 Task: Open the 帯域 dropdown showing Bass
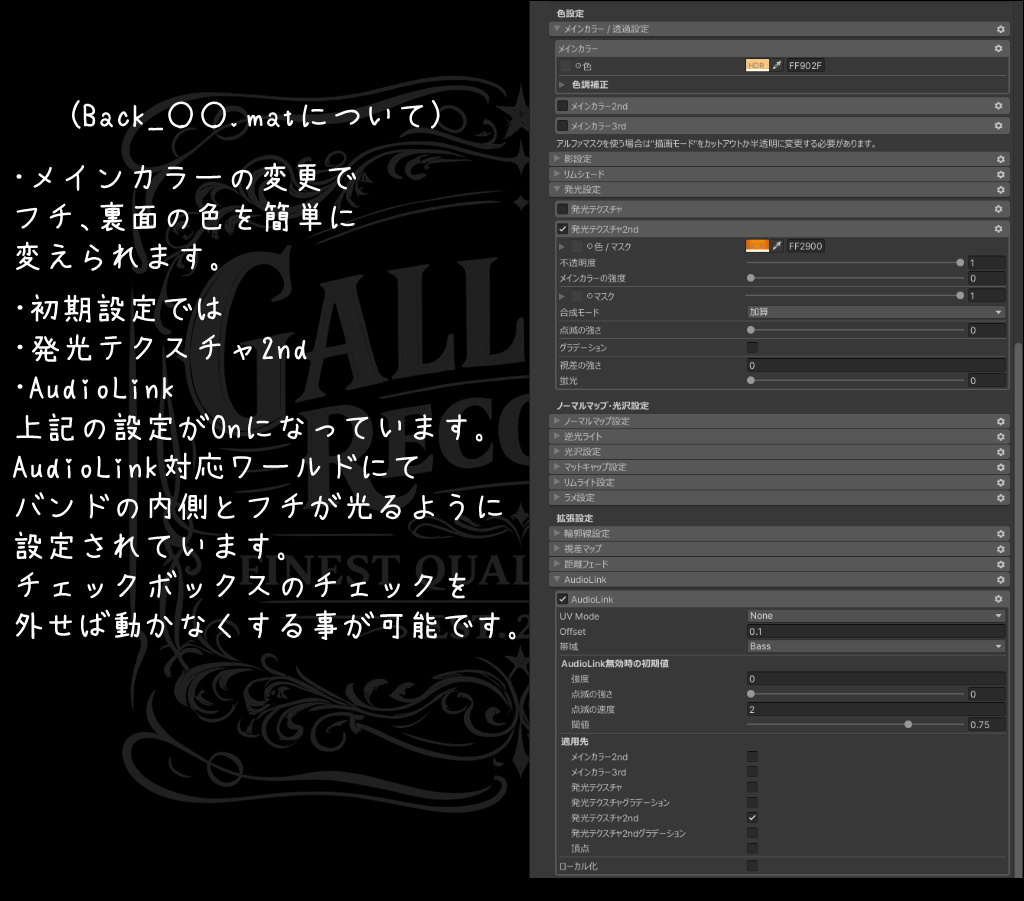tap(876, 646)
